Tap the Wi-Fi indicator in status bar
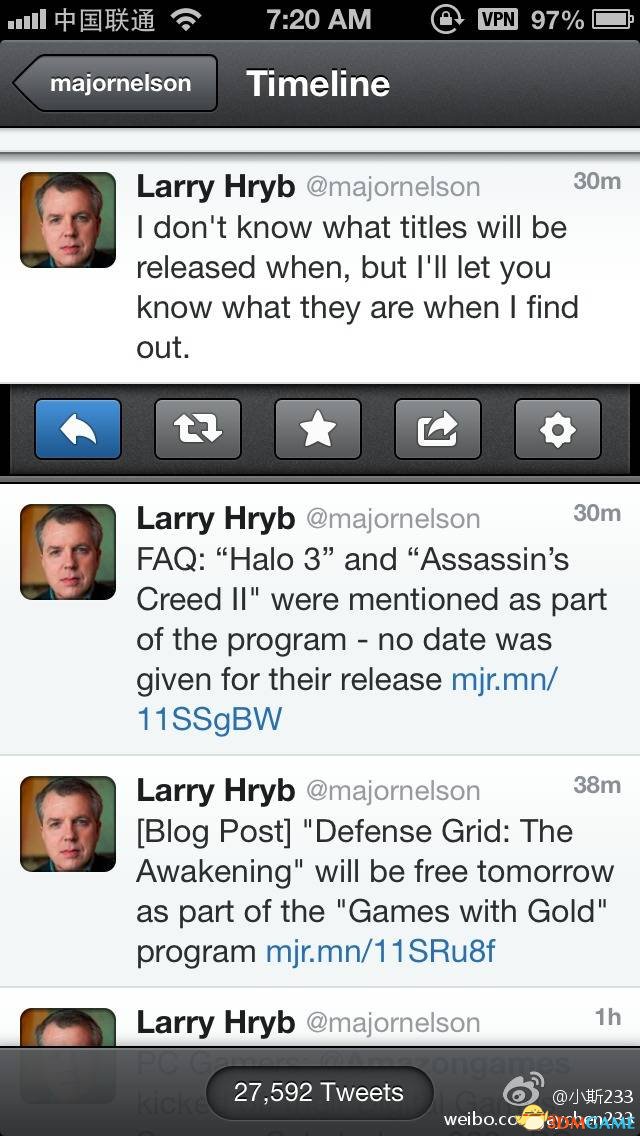The height and width of the screenshot is (1136, 640). pos(187,20)
